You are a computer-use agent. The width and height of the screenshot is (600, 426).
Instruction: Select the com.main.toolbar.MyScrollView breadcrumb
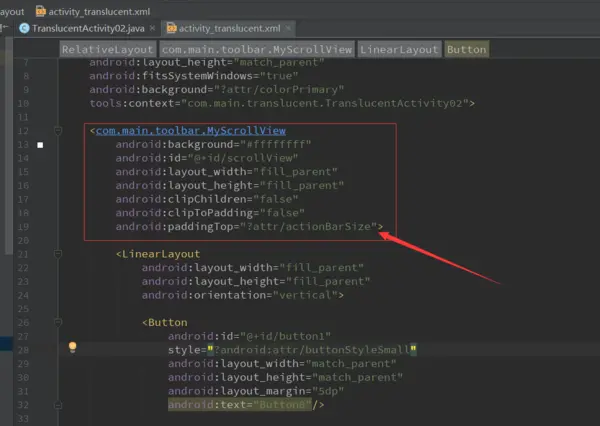coord(257,49)
